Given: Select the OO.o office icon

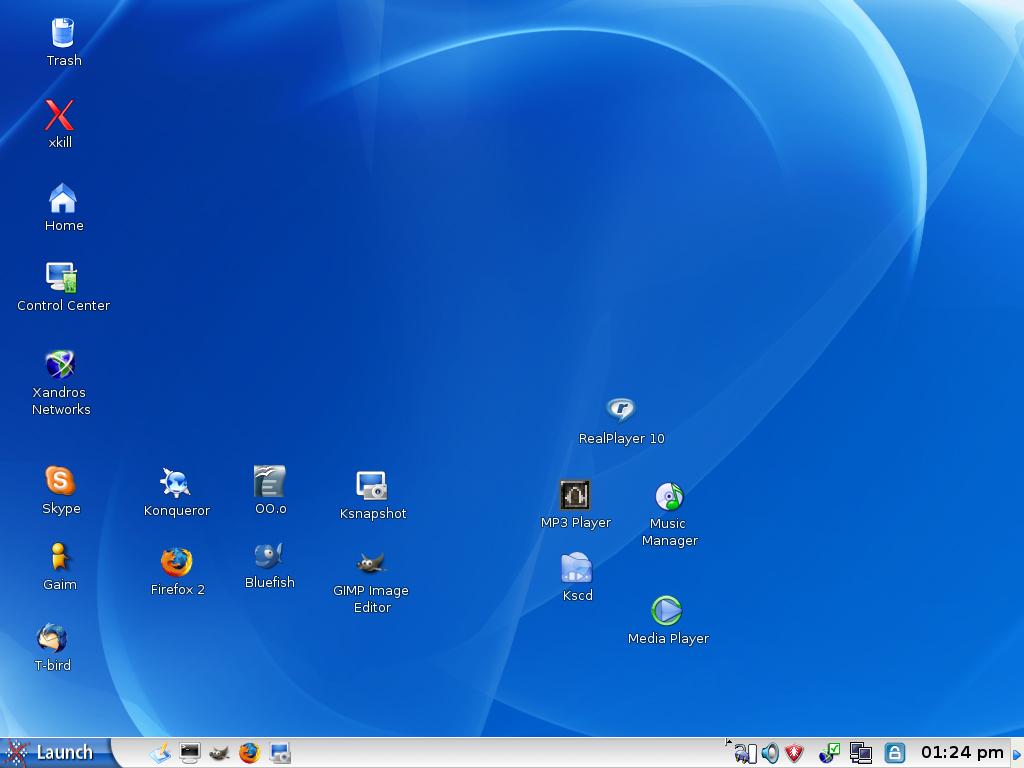Looking at the screenshot, I should click(270, 481).
